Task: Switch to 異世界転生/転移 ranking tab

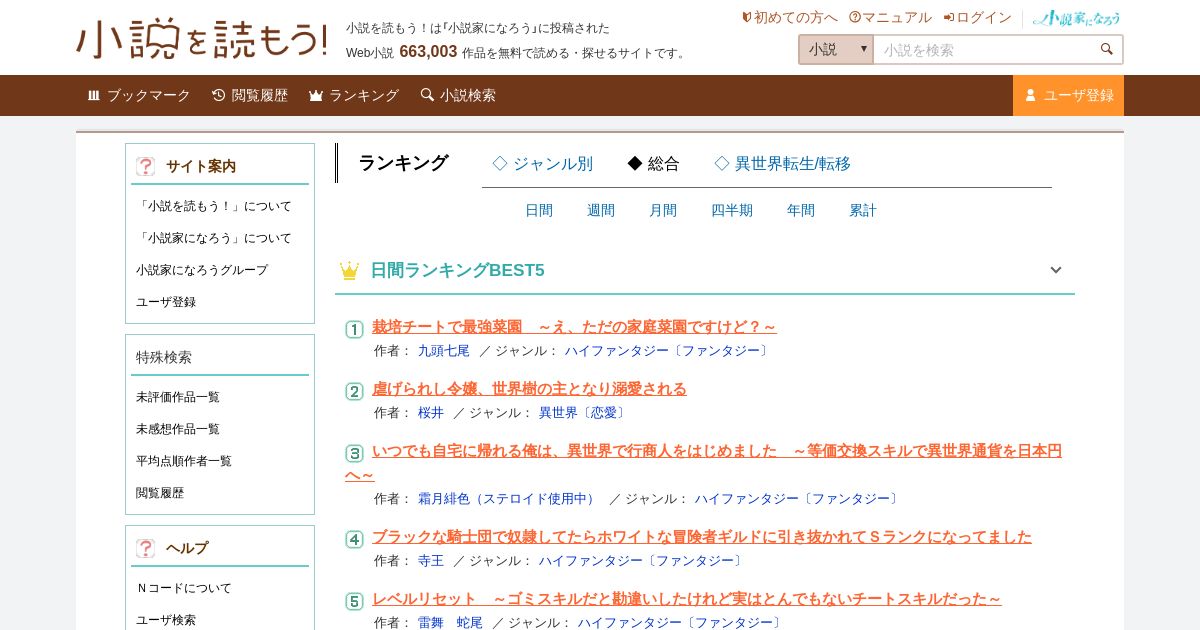Action: (x=782, y=164)
